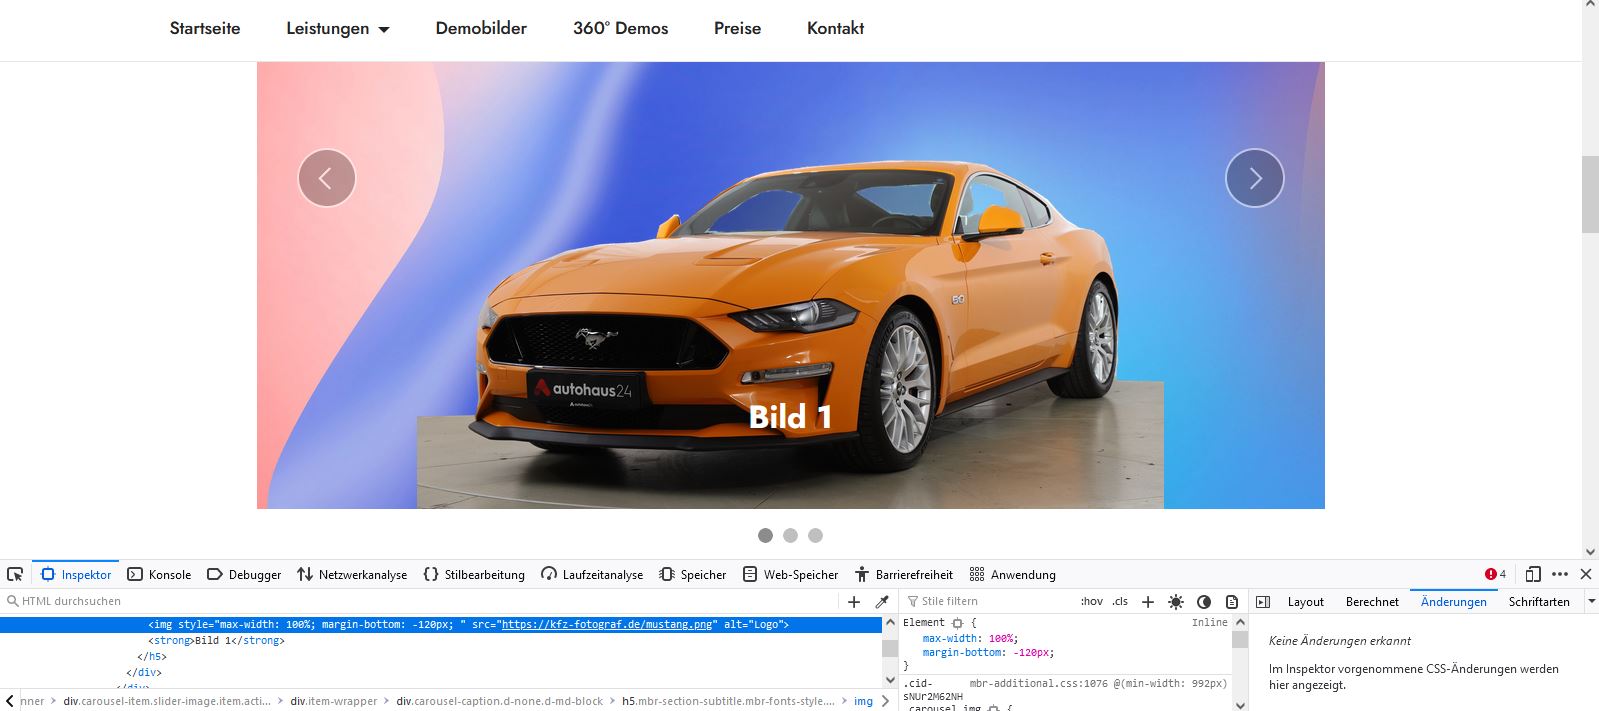
Task: Switch to the Inspektor panel
Action: [76, 574]
